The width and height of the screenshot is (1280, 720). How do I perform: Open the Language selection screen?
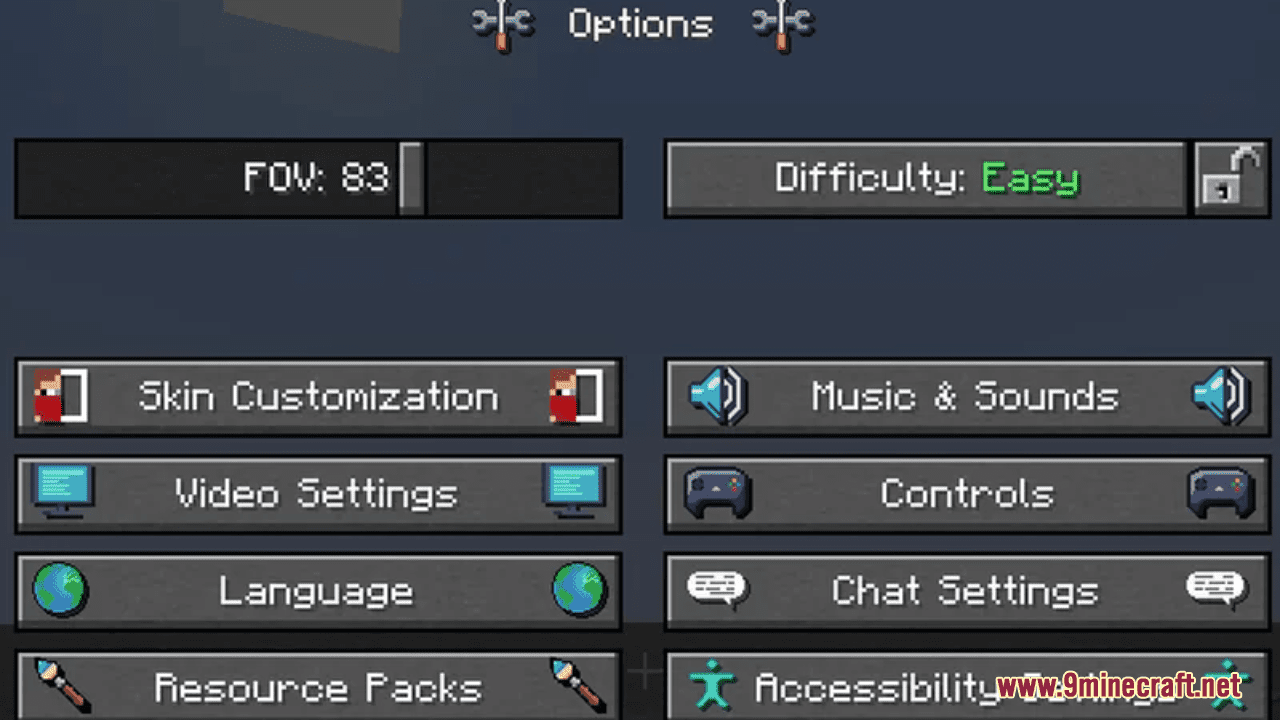[x=318, y=591]
